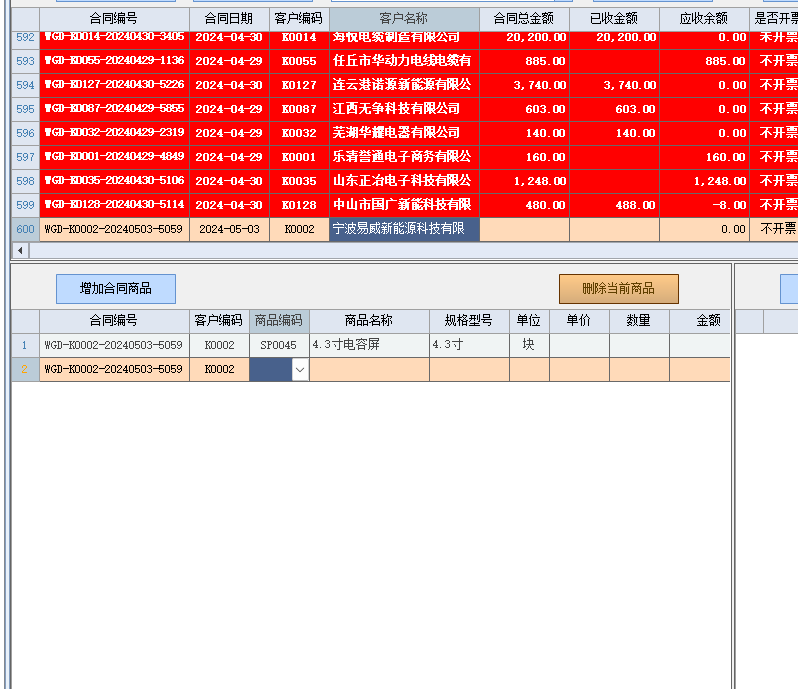Click customer code K0127
Viewport: 798px width, 689px height.
[x=299, y=85]
